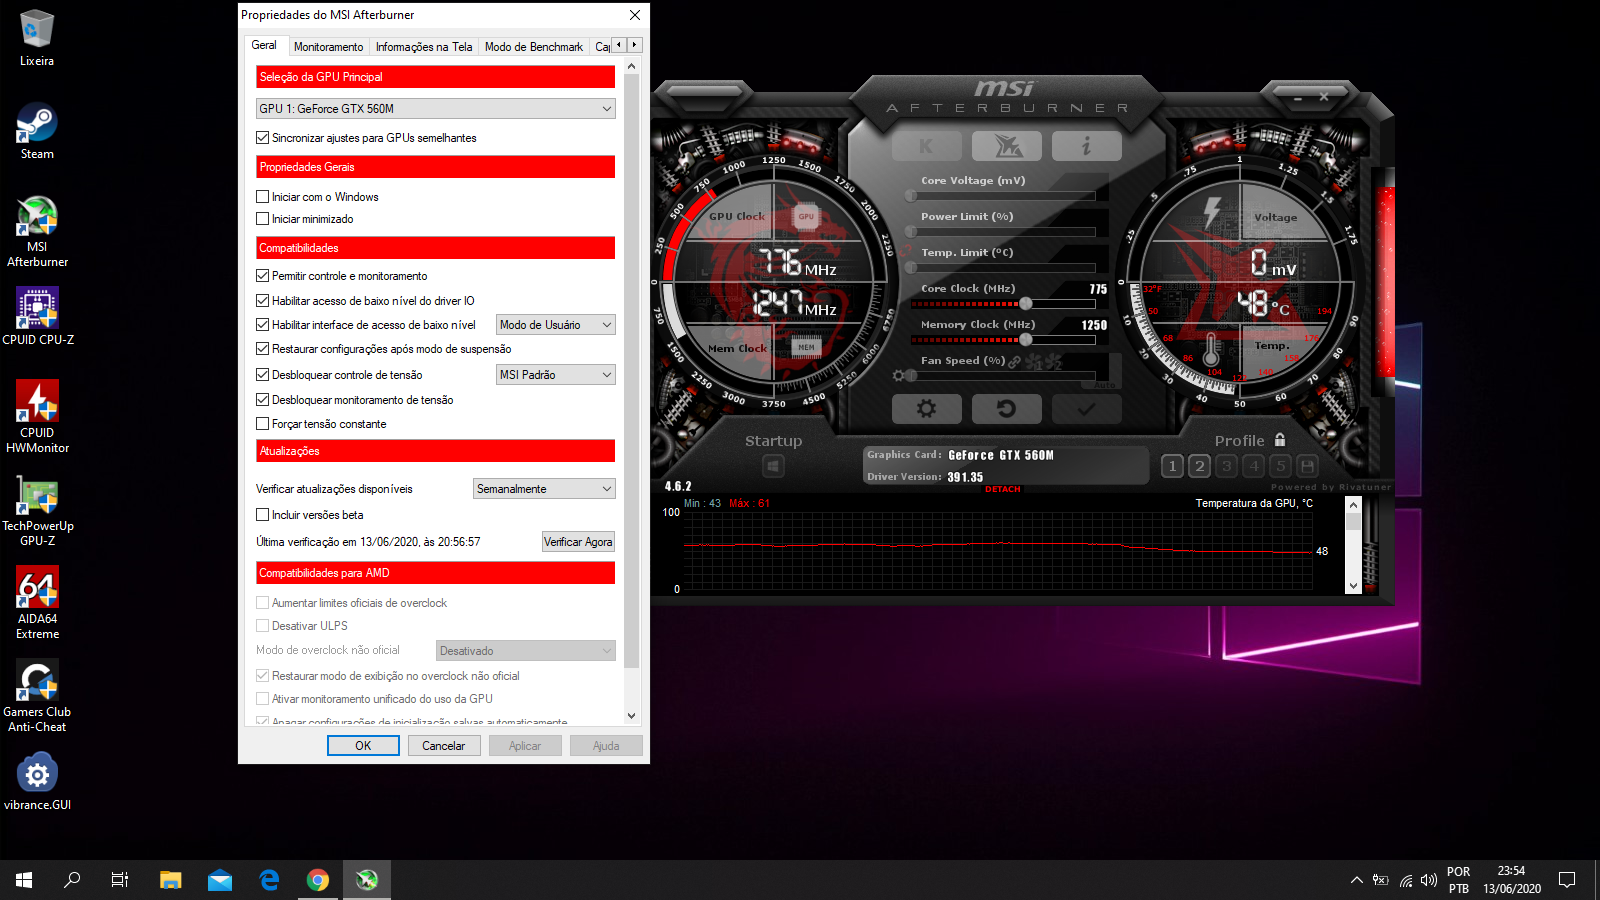Enable Iniciar minimizado checkbox
The image size is (1600, 900).
pyautogui.click(x=263, y=219)
